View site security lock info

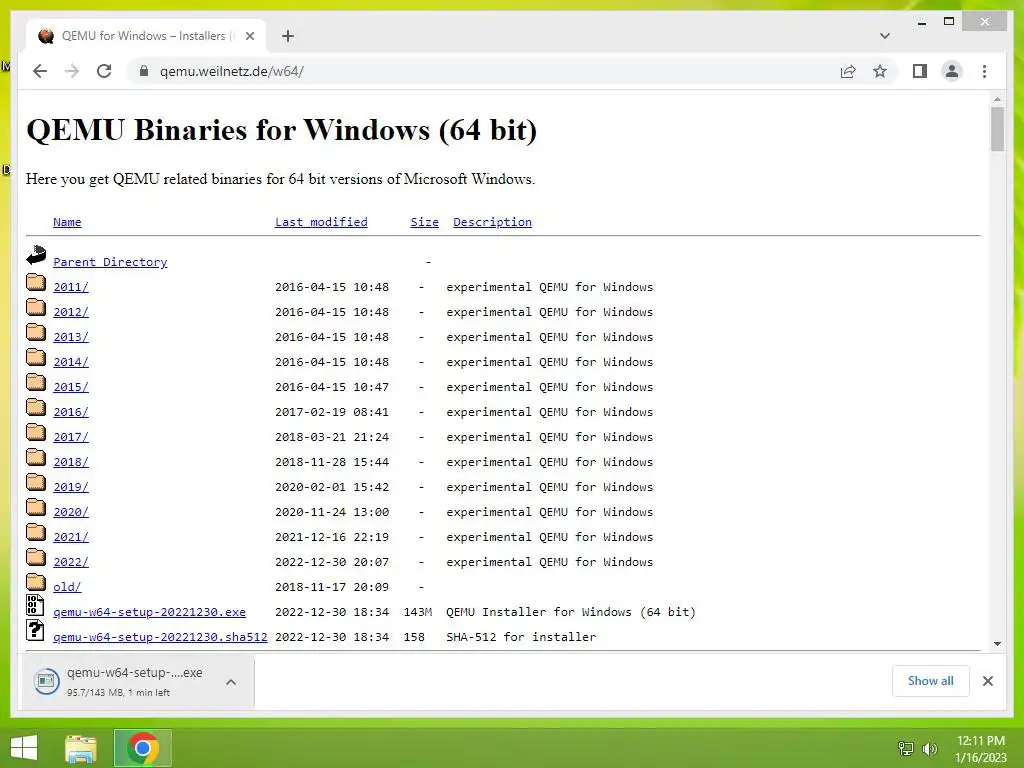[144, 71]
